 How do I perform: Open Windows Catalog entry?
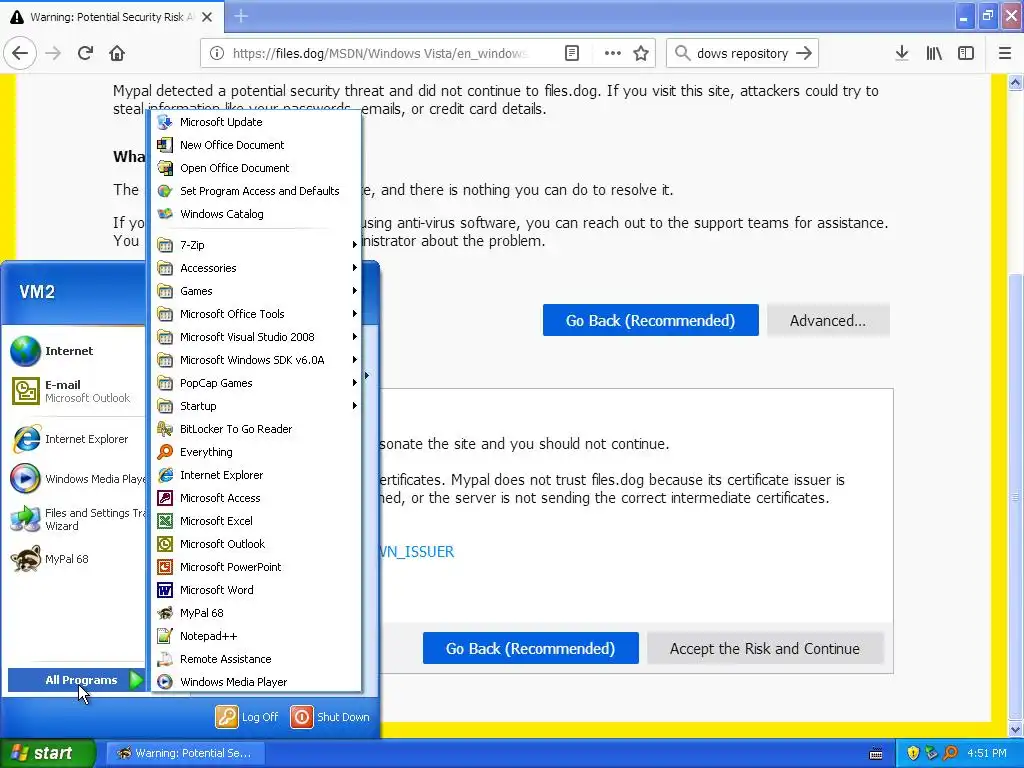256,214
